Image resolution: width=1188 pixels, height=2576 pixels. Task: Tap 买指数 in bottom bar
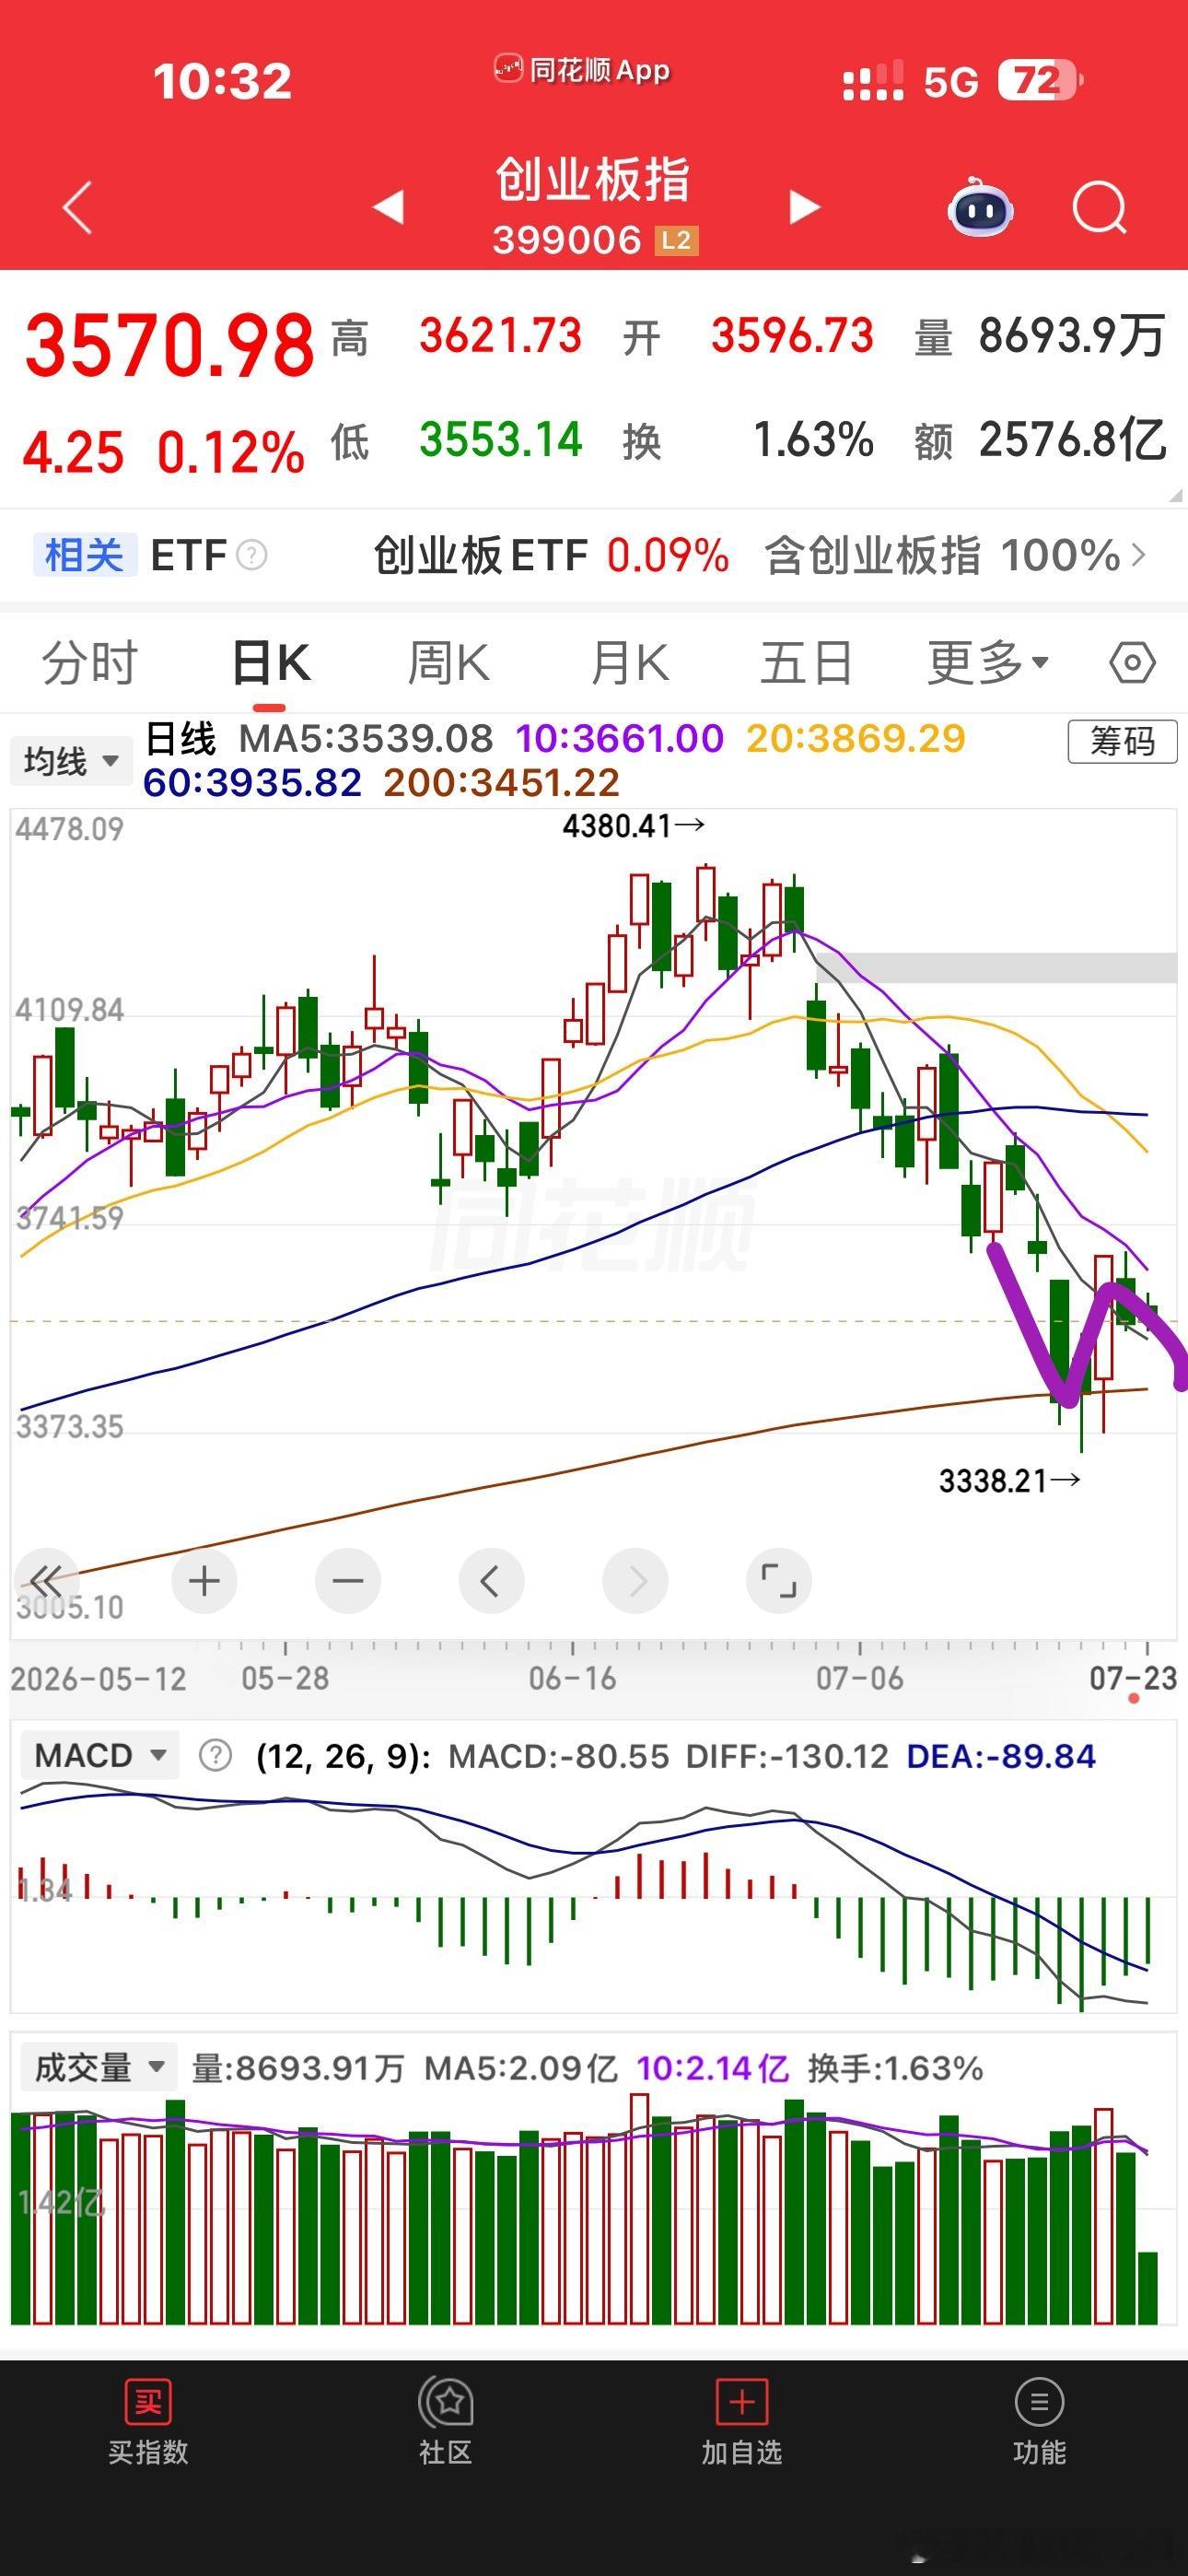(x=148, y=2423)
